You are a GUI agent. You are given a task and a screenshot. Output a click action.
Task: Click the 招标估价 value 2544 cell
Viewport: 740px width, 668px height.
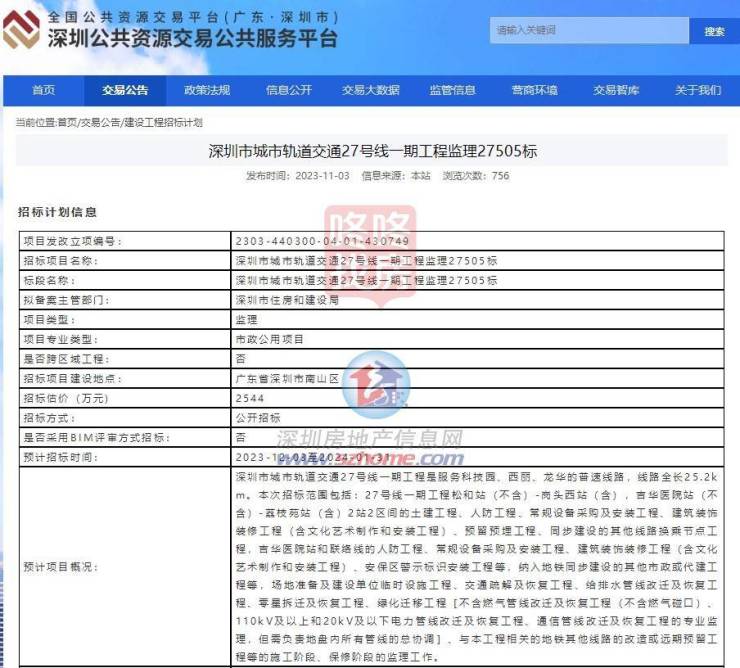click(x=249, y=397)
